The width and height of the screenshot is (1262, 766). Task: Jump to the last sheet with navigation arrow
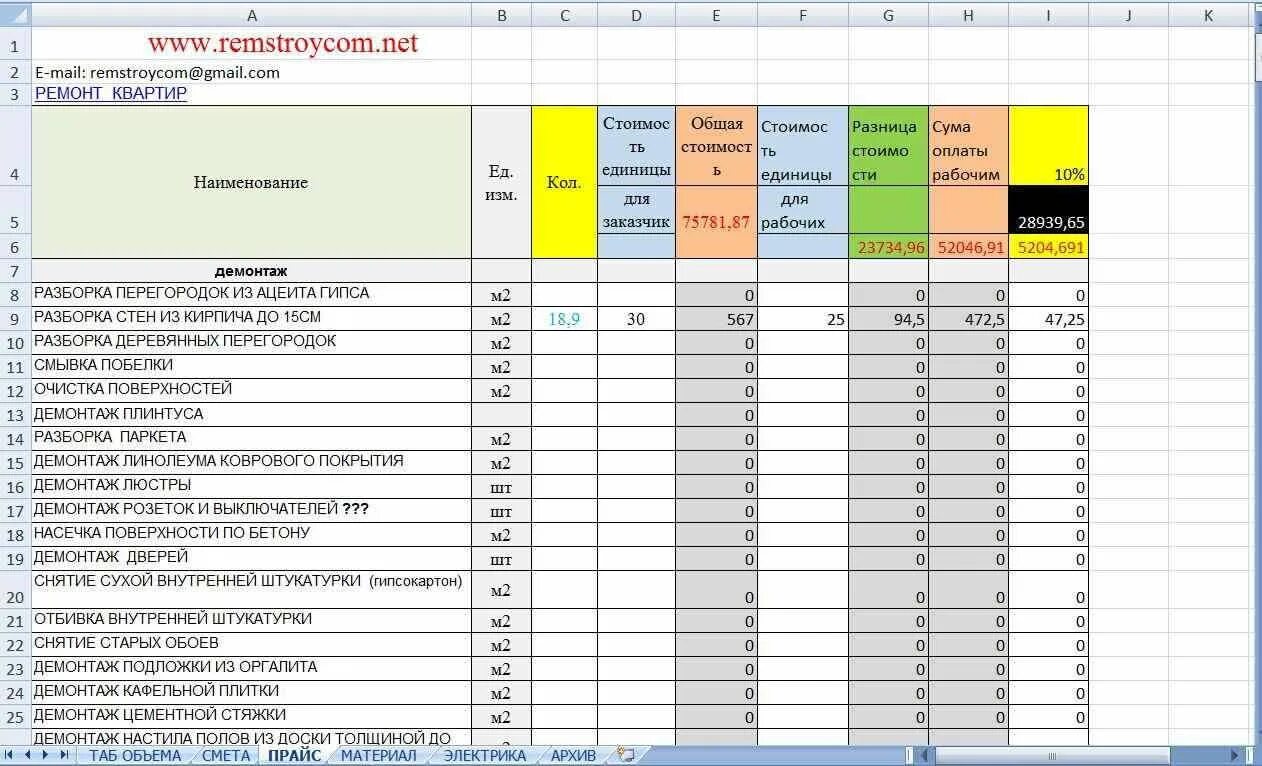tap(65, 755)
